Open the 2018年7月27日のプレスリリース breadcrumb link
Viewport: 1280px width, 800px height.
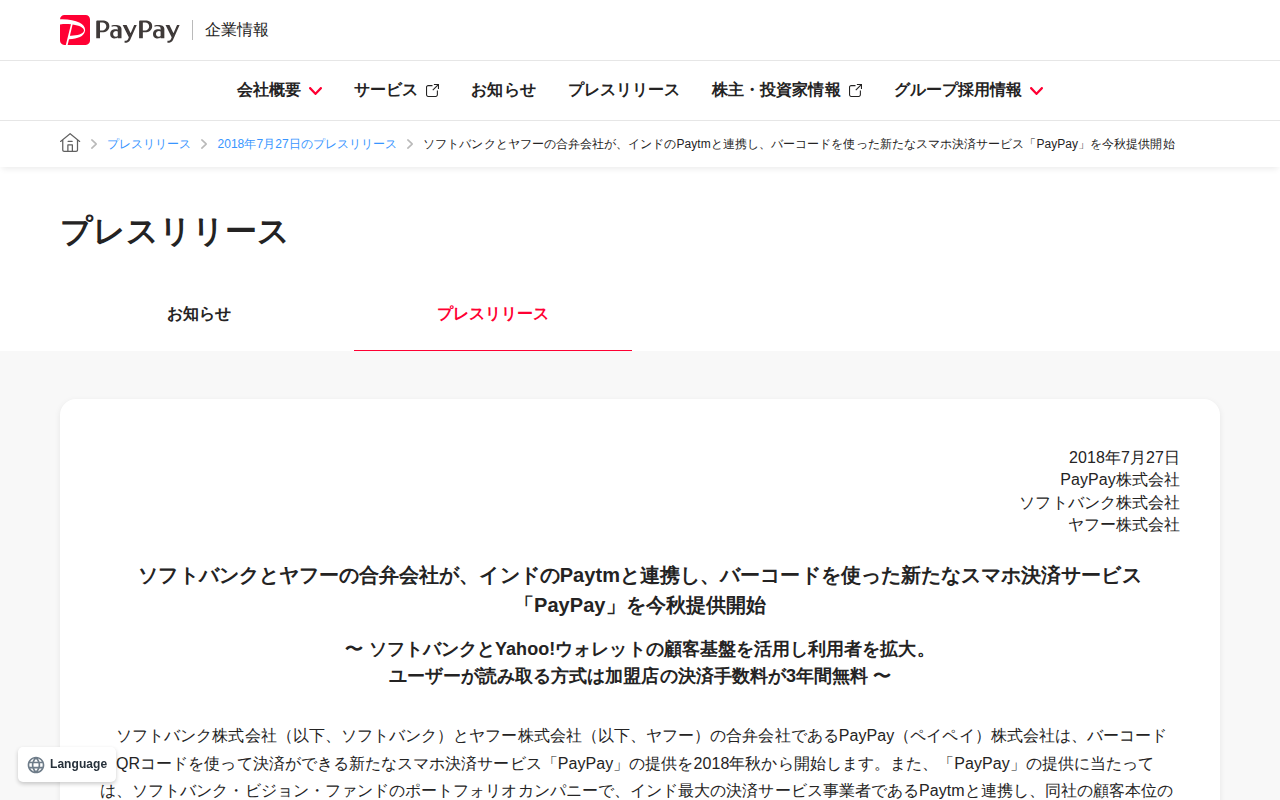[307, 144]
